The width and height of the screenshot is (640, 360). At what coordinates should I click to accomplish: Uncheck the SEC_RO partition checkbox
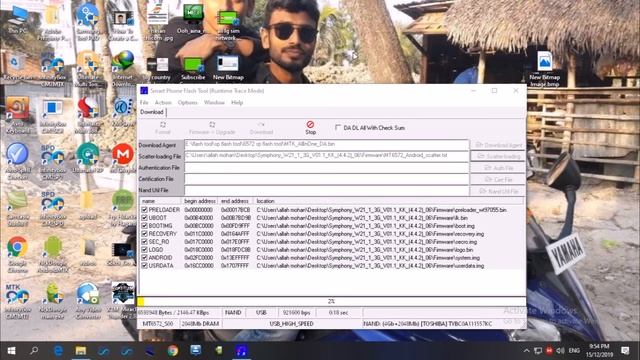[x=144, y=242]
